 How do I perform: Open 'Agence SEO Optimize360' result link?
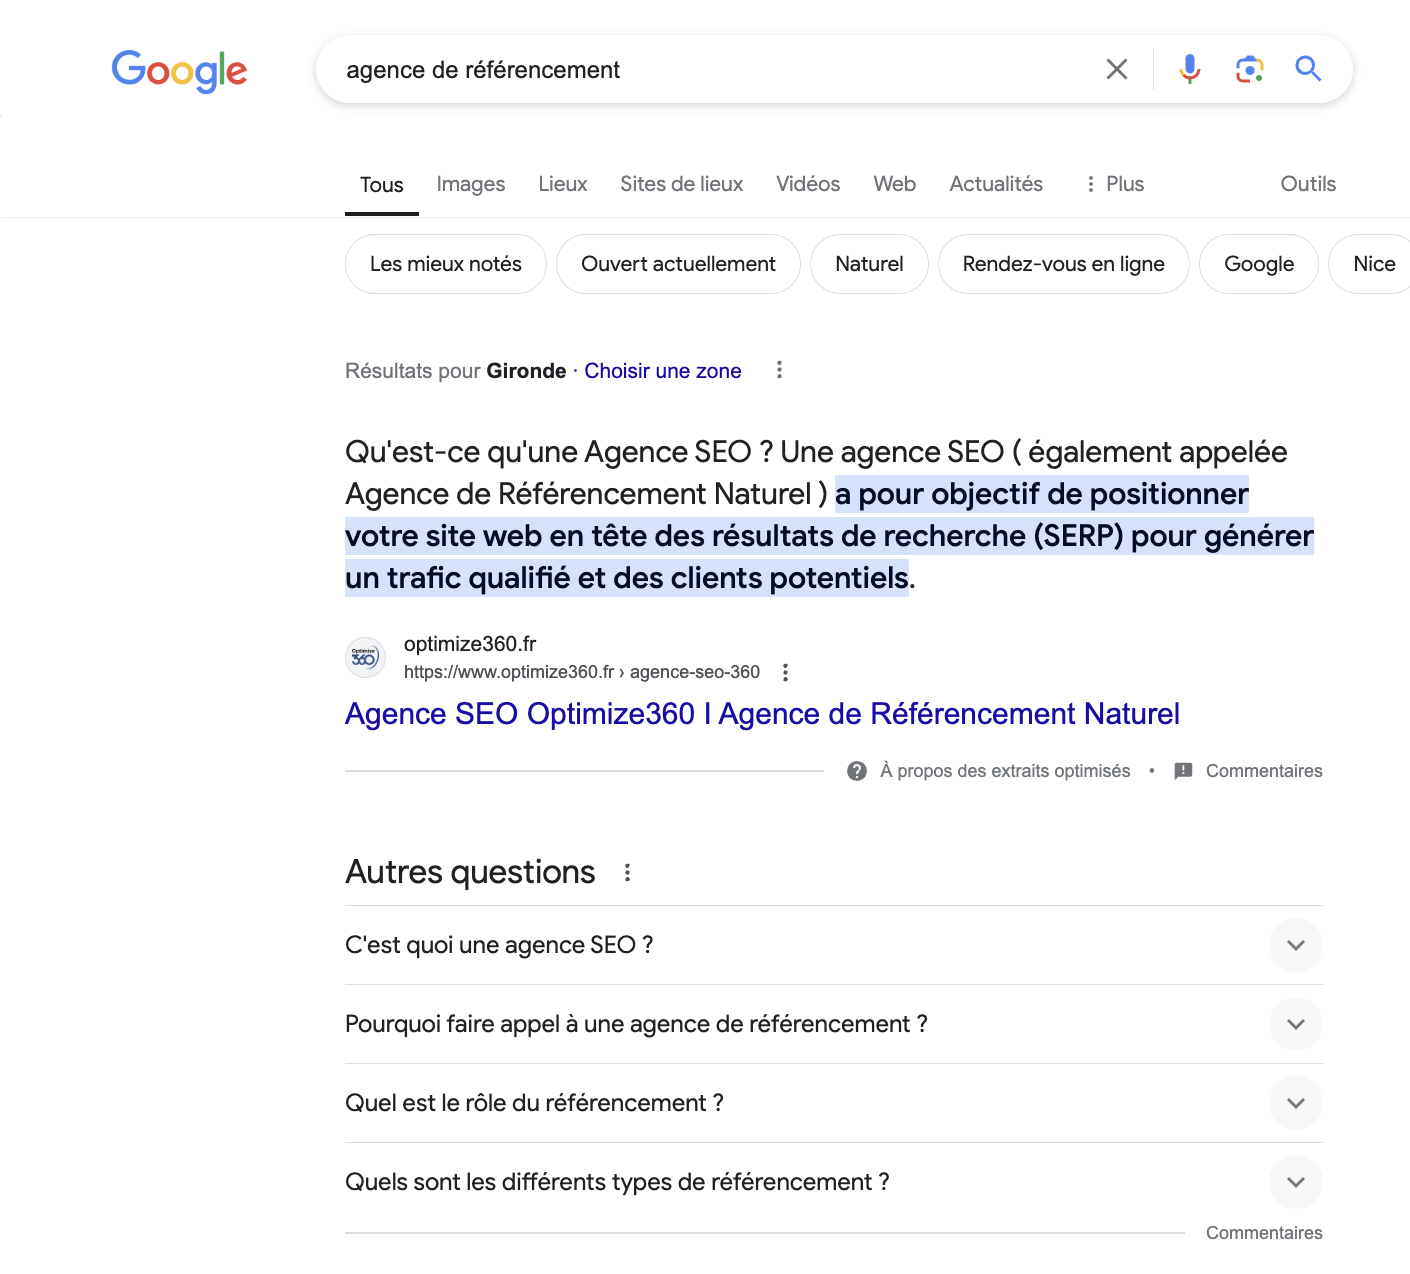761,714
